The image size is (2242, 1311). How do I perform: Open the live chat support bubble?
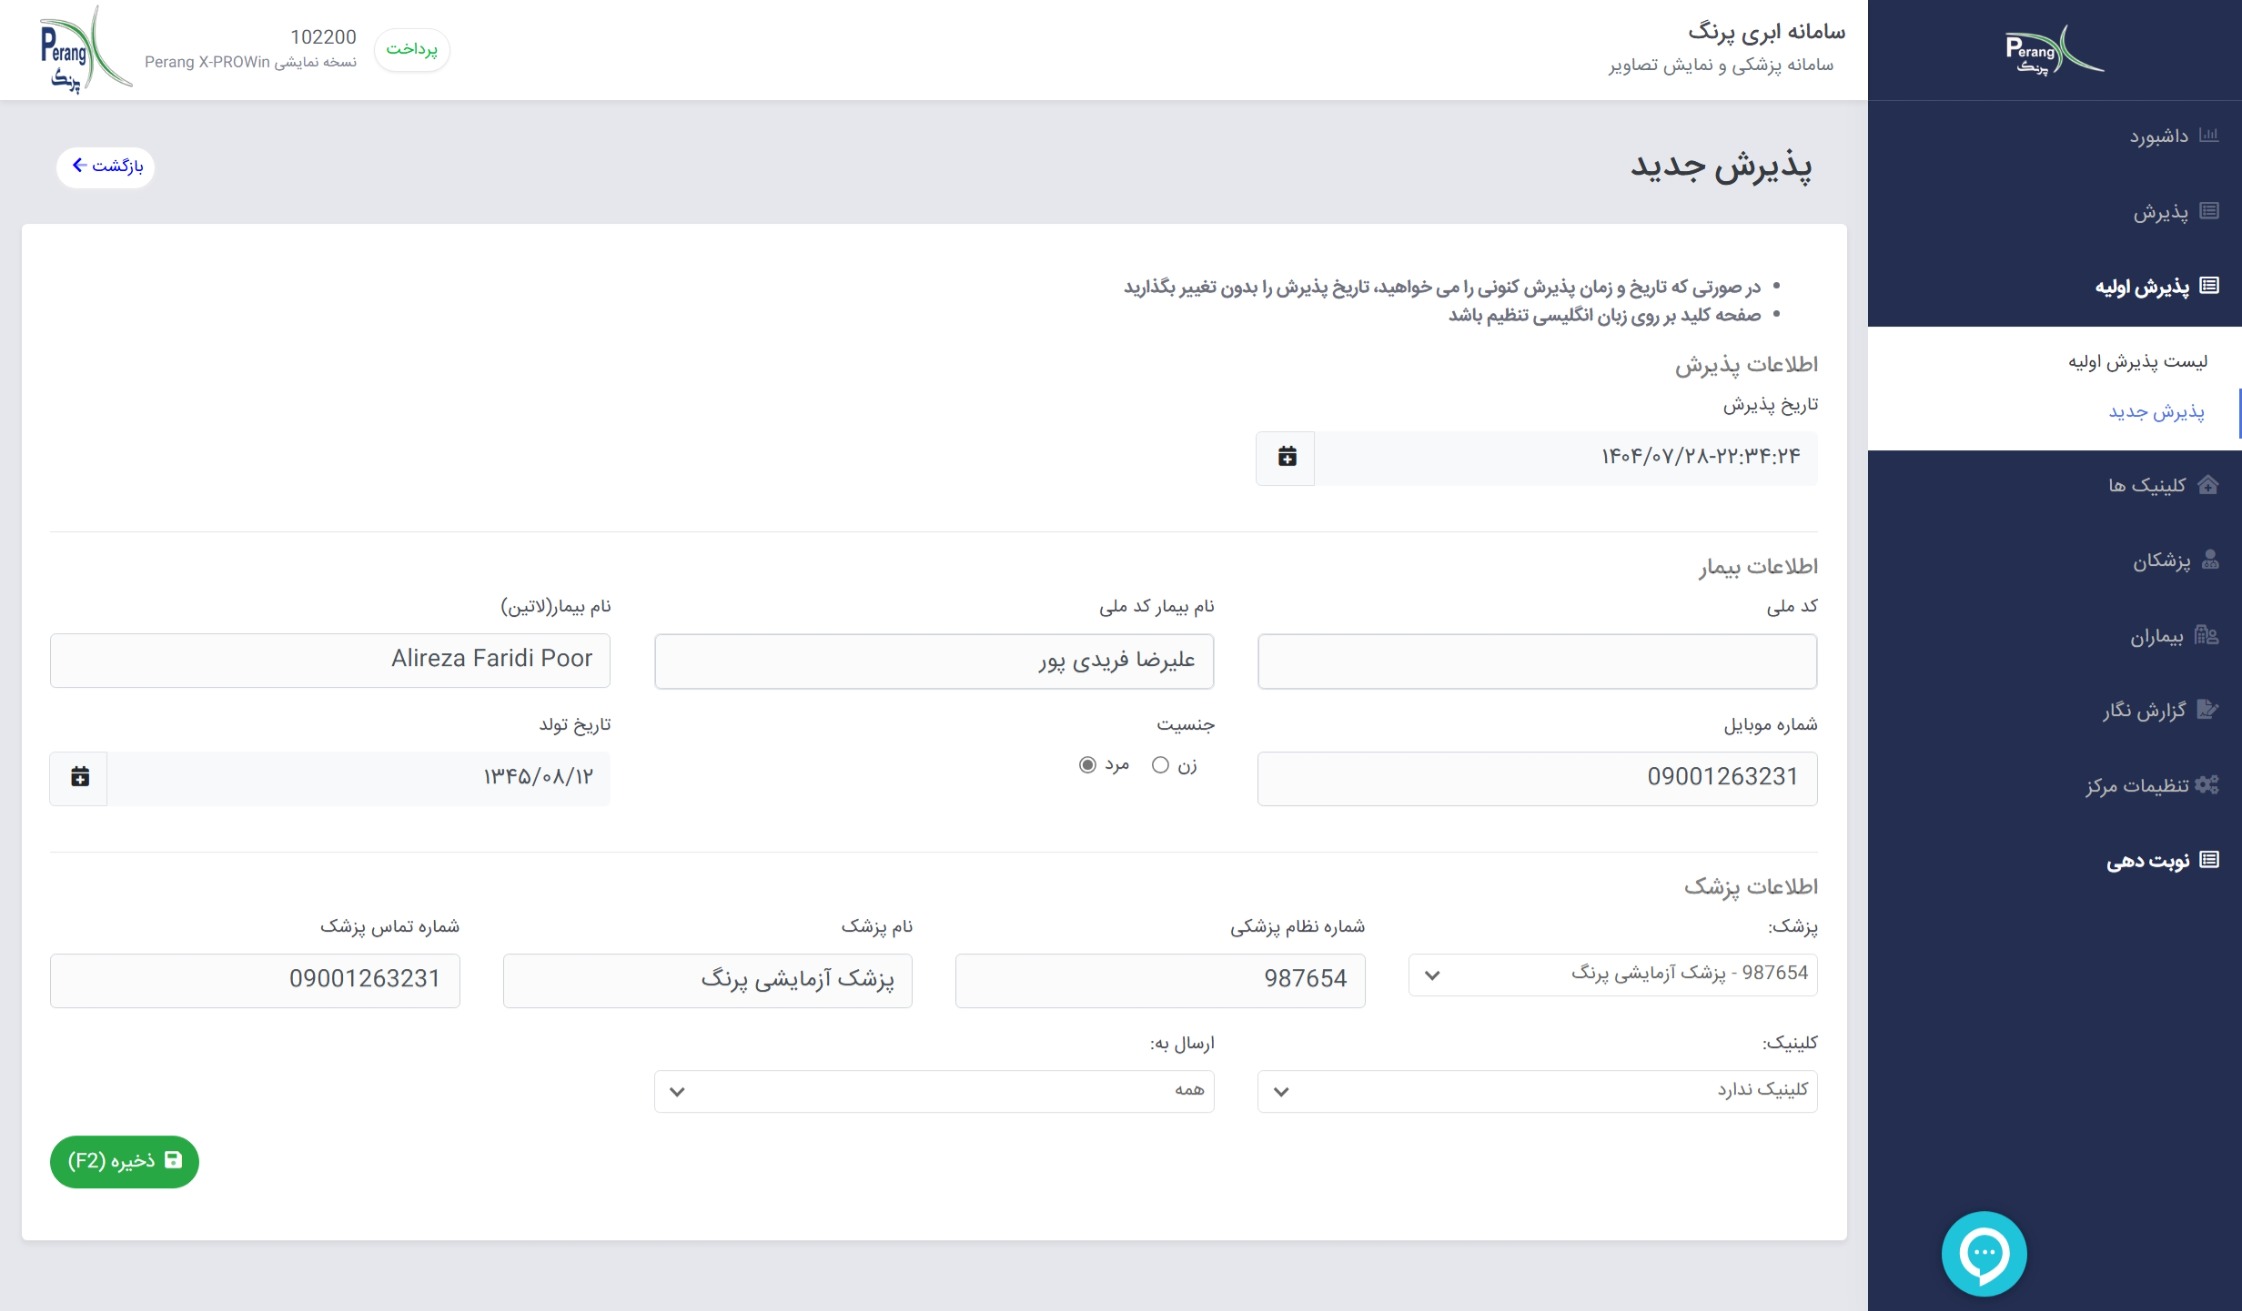(x=1984, y=1253)
